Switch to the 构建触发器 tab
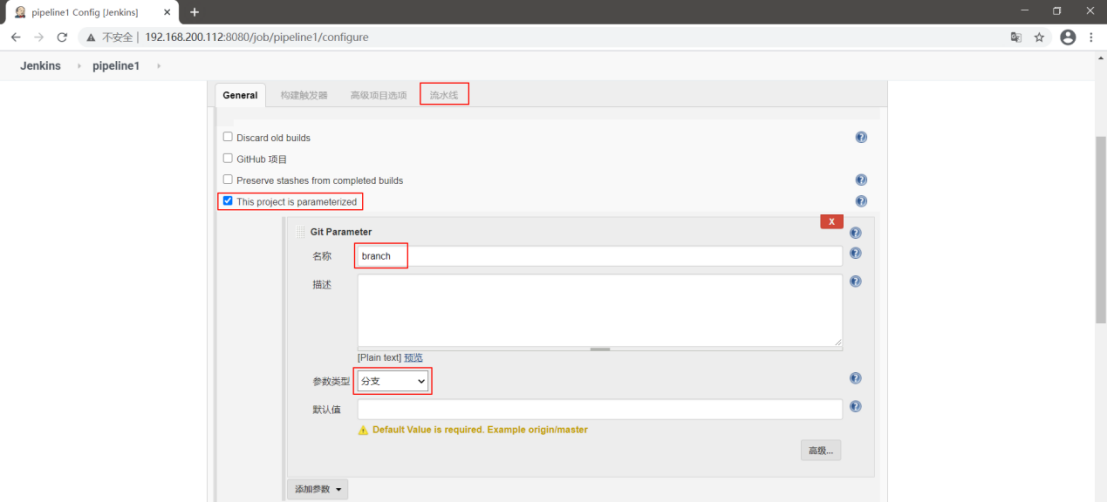 [x=304, y=95]
